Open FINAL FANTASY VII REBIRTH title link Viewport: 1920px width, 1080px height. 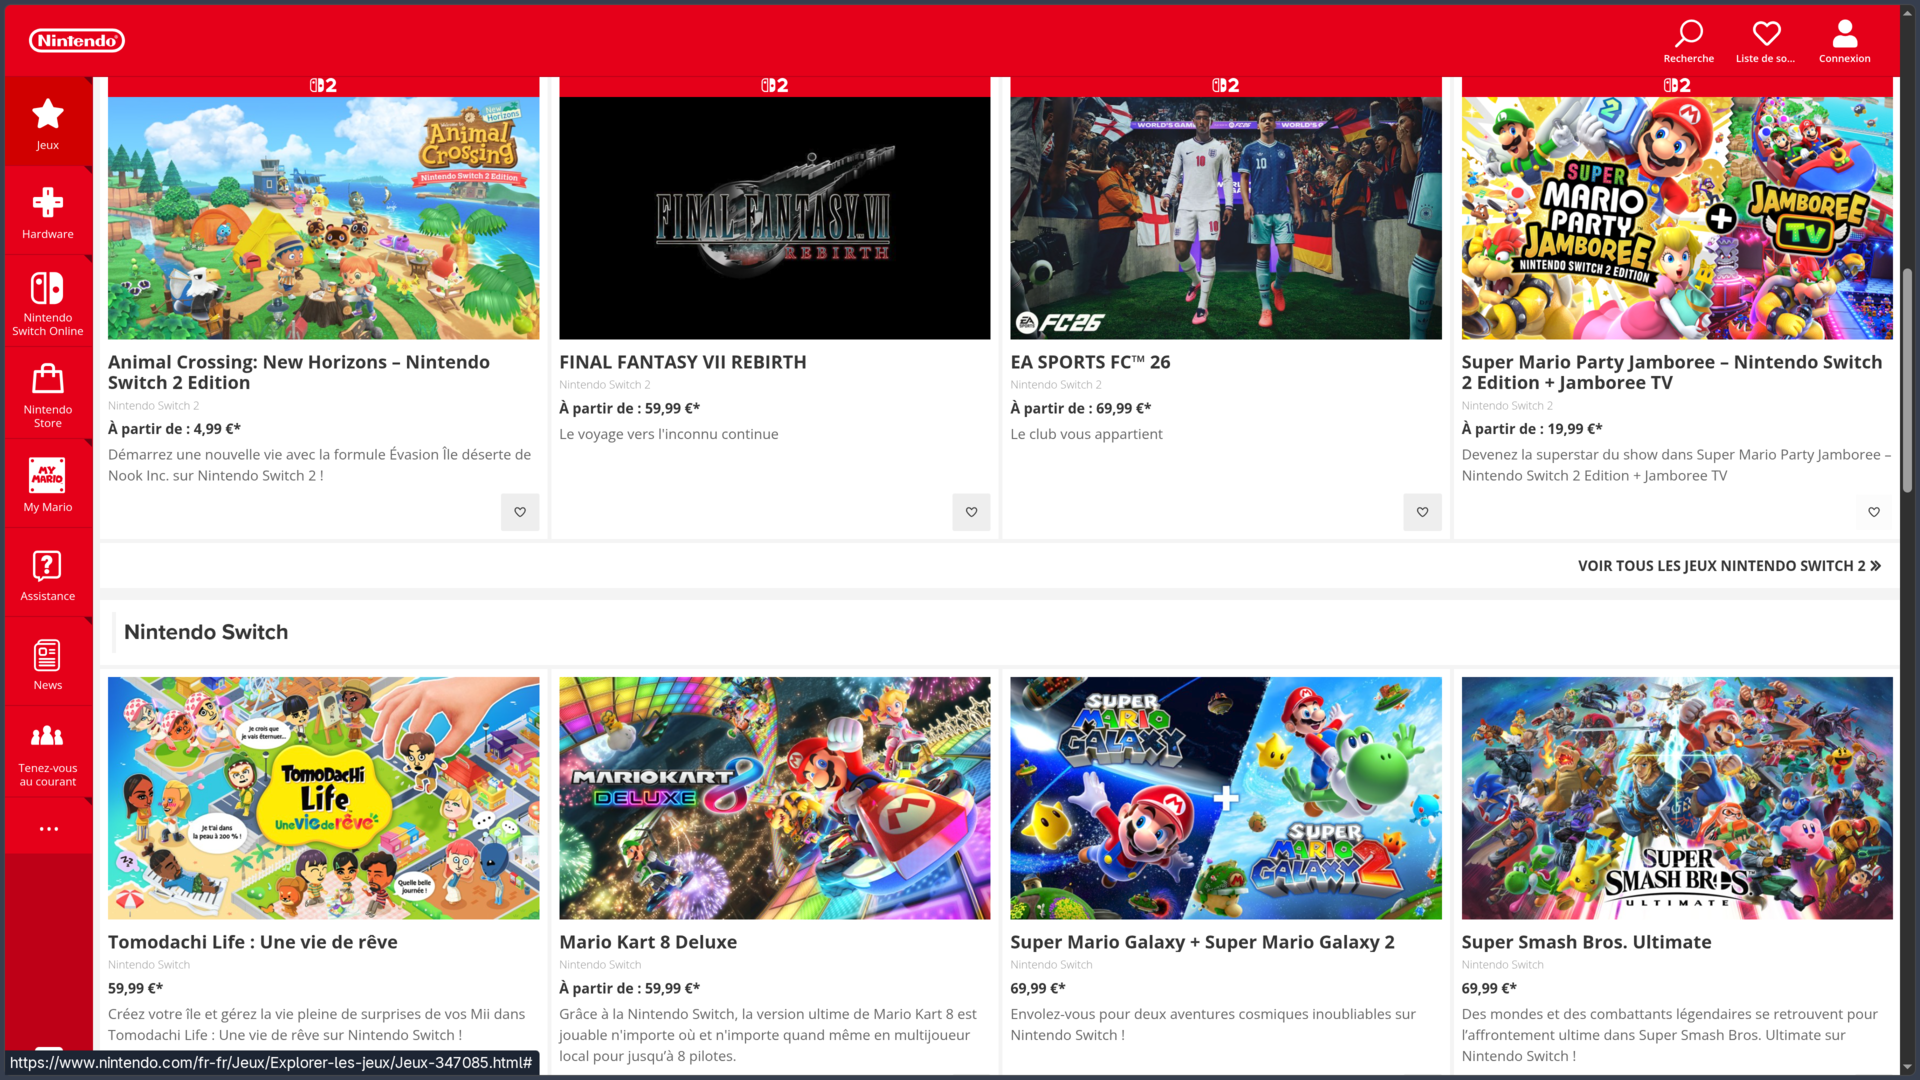click(683, 362)
